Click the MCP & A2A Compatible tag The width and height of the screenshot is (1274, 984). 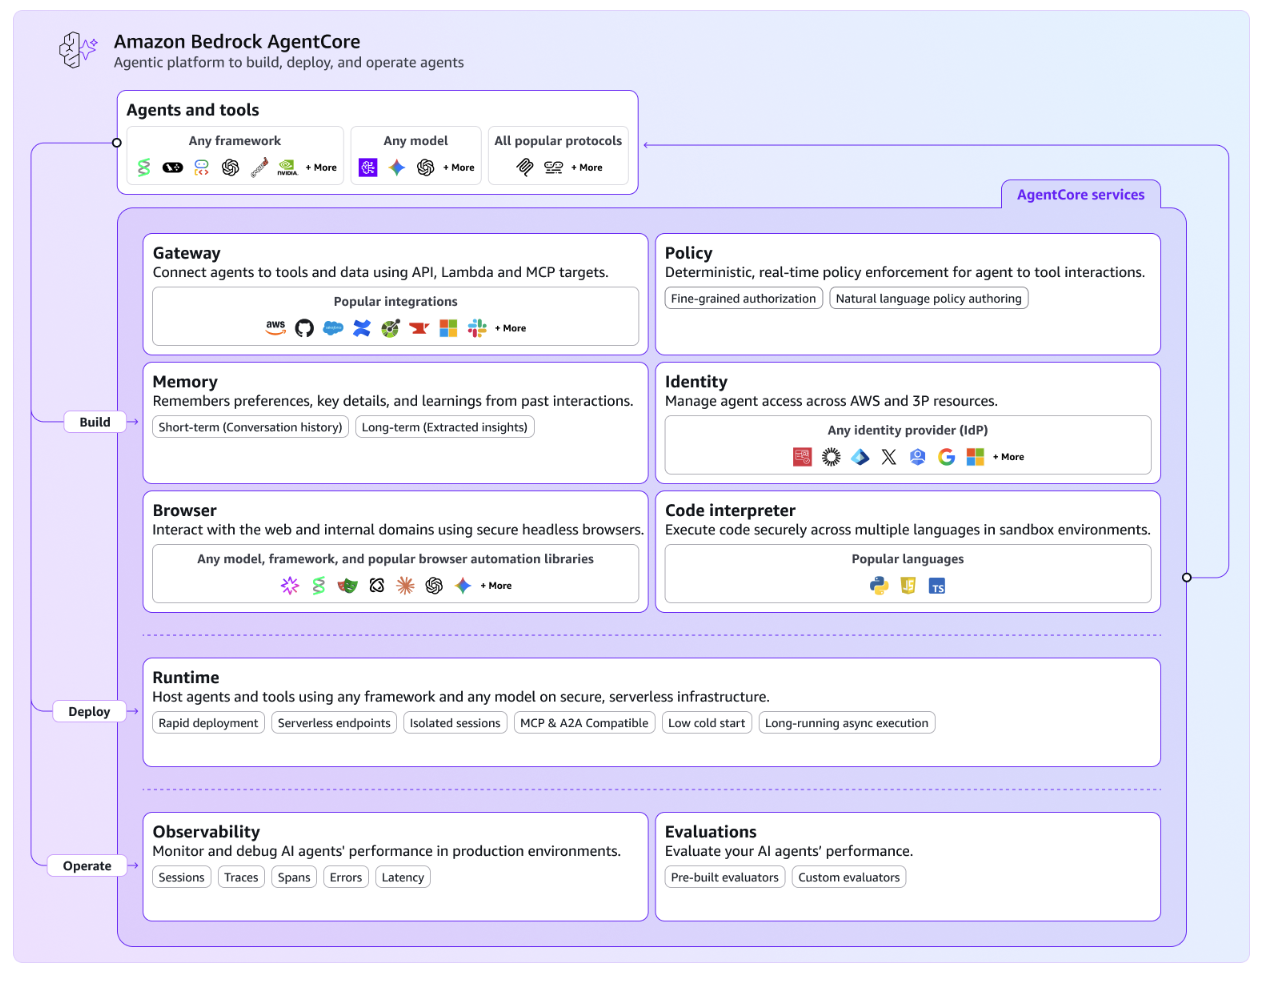coord(584,724)
